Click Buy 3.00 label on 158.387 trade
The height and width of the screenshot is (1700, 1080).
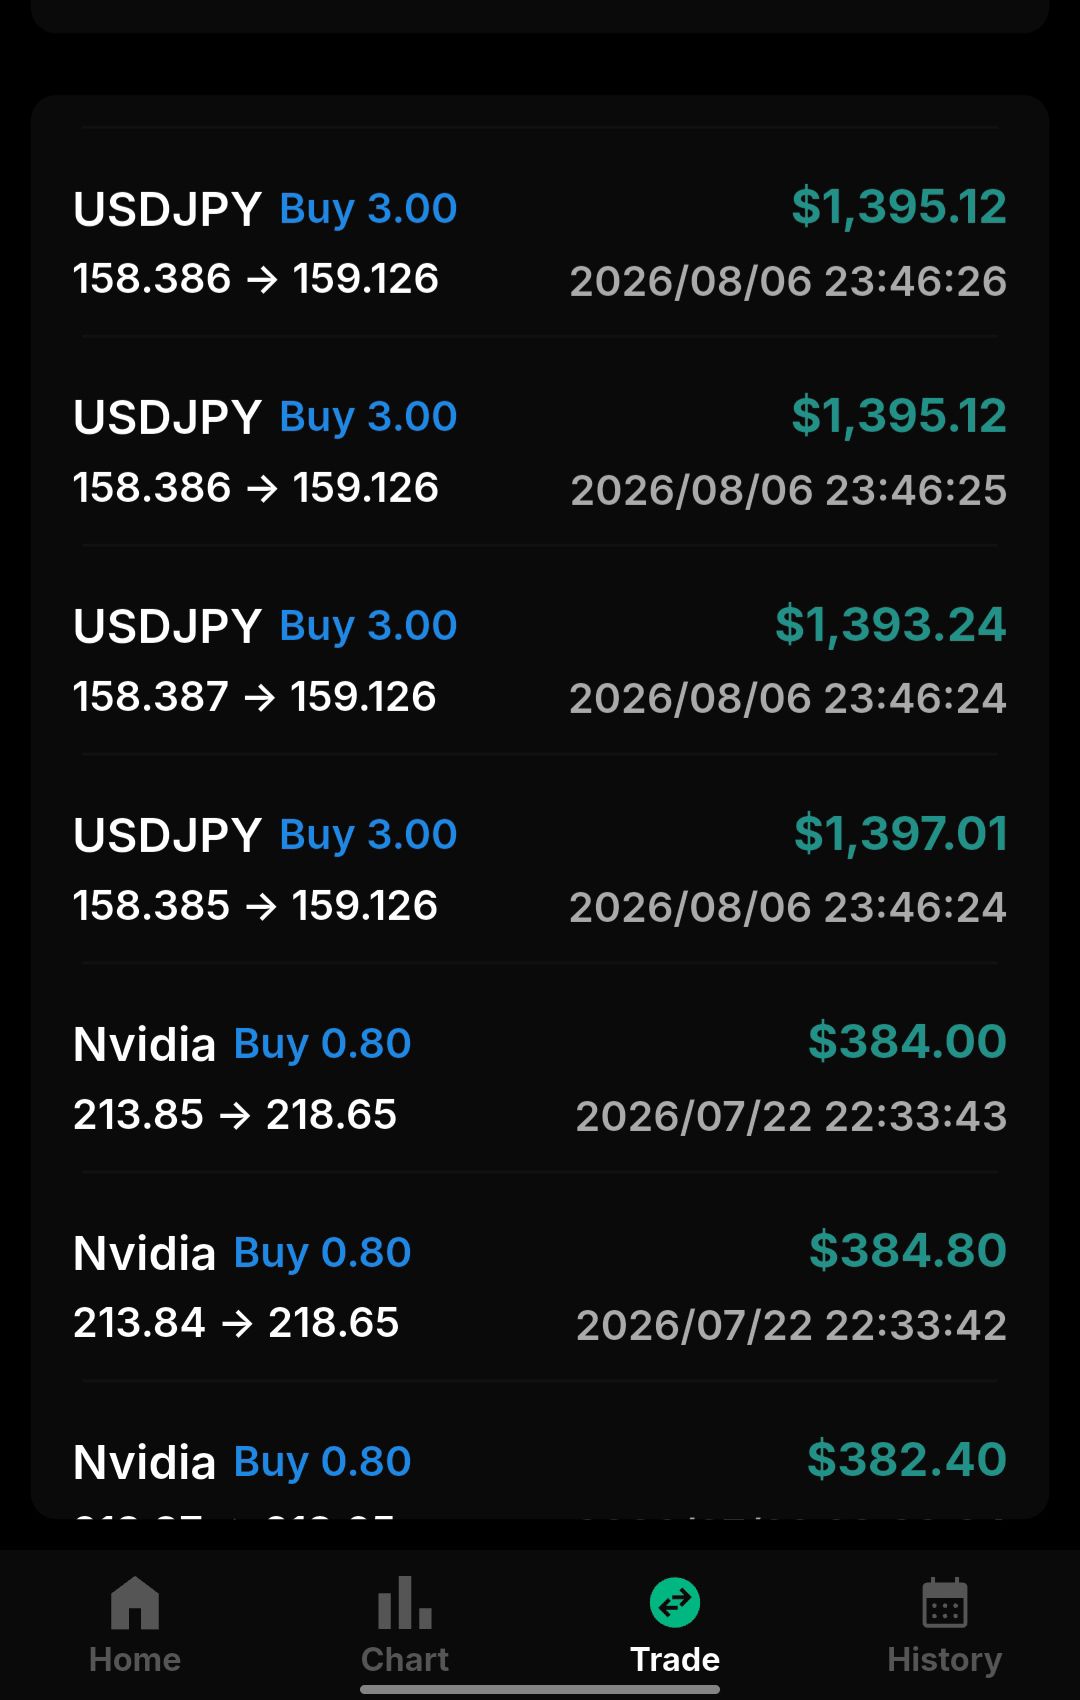point(368,627)
